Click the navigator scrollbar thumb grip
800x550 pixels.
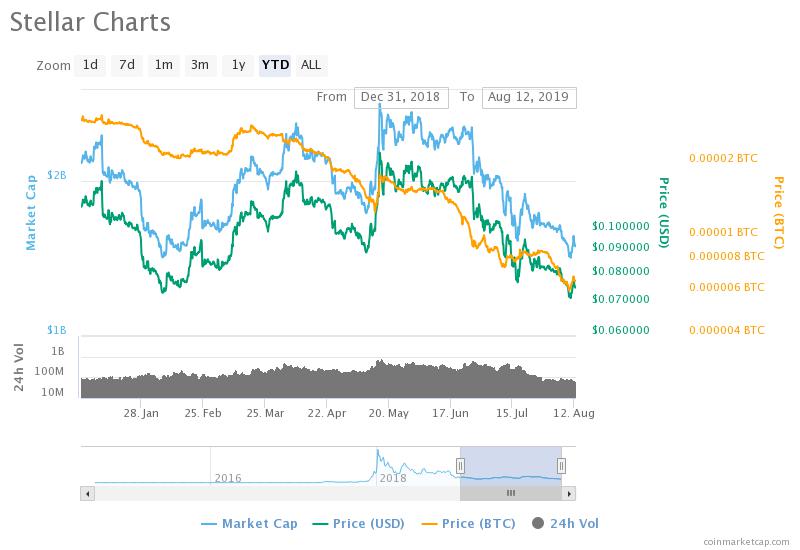coord(511,493)
